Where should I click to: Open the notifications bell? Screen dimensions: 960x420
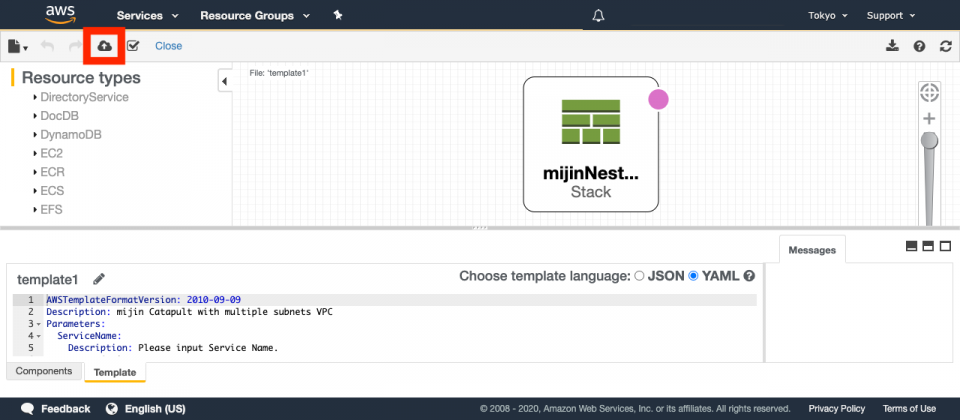pyautogui.click(x=599, y=16)
